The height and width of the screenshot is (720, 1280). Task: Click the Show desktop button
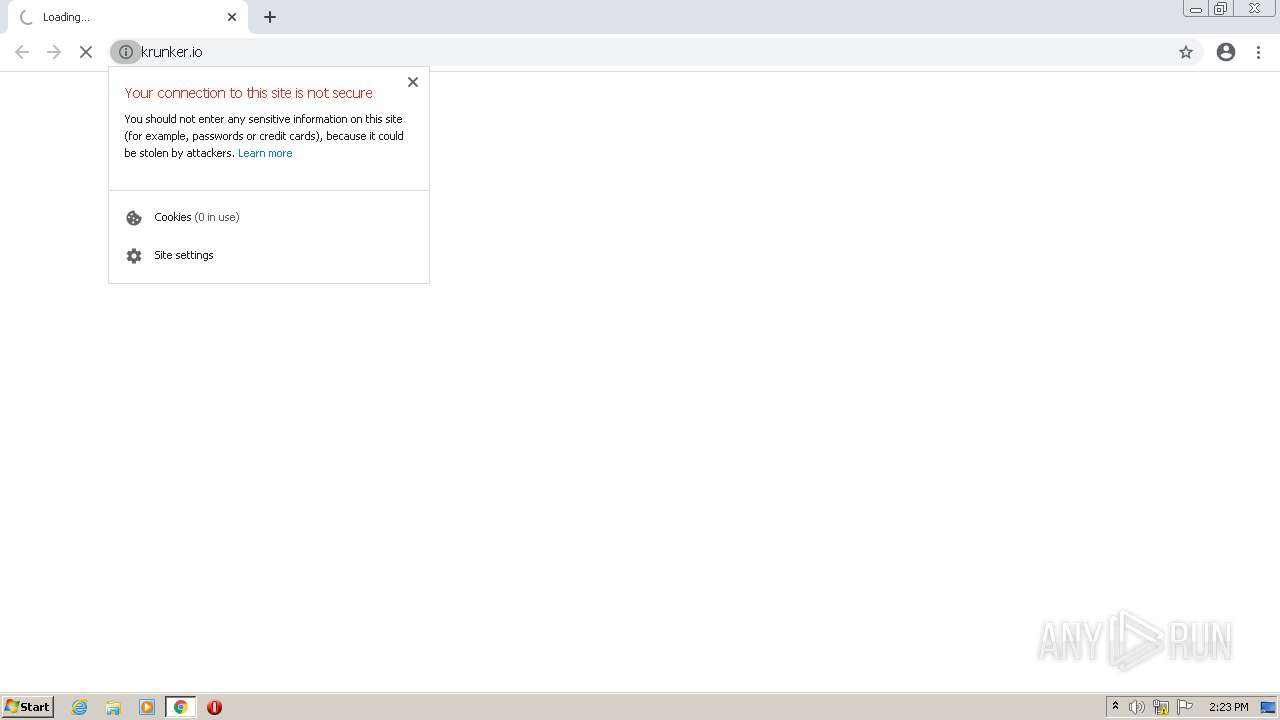coord(1268,707)
